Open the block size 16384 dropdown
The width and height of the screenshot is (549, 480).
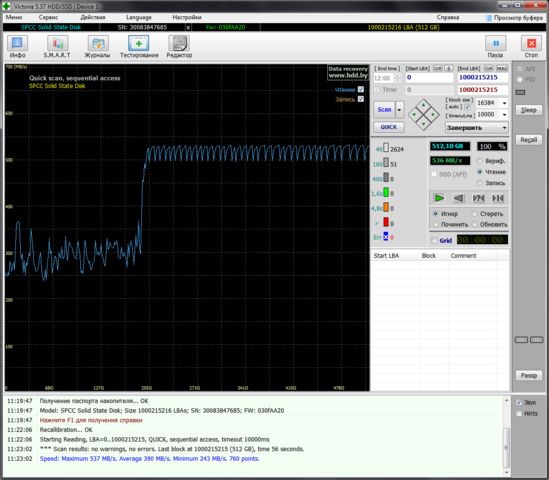492,103
